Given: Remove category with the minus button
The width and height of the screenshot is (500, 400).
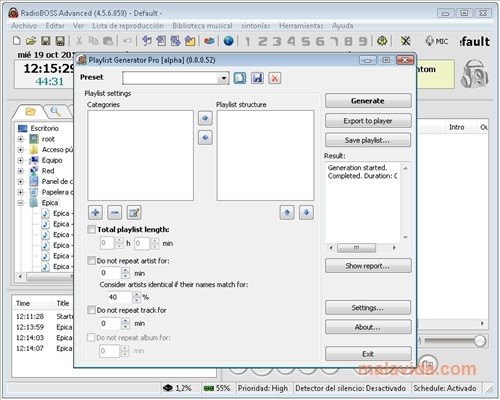Looking at the screenshot, I should (115, 212).
